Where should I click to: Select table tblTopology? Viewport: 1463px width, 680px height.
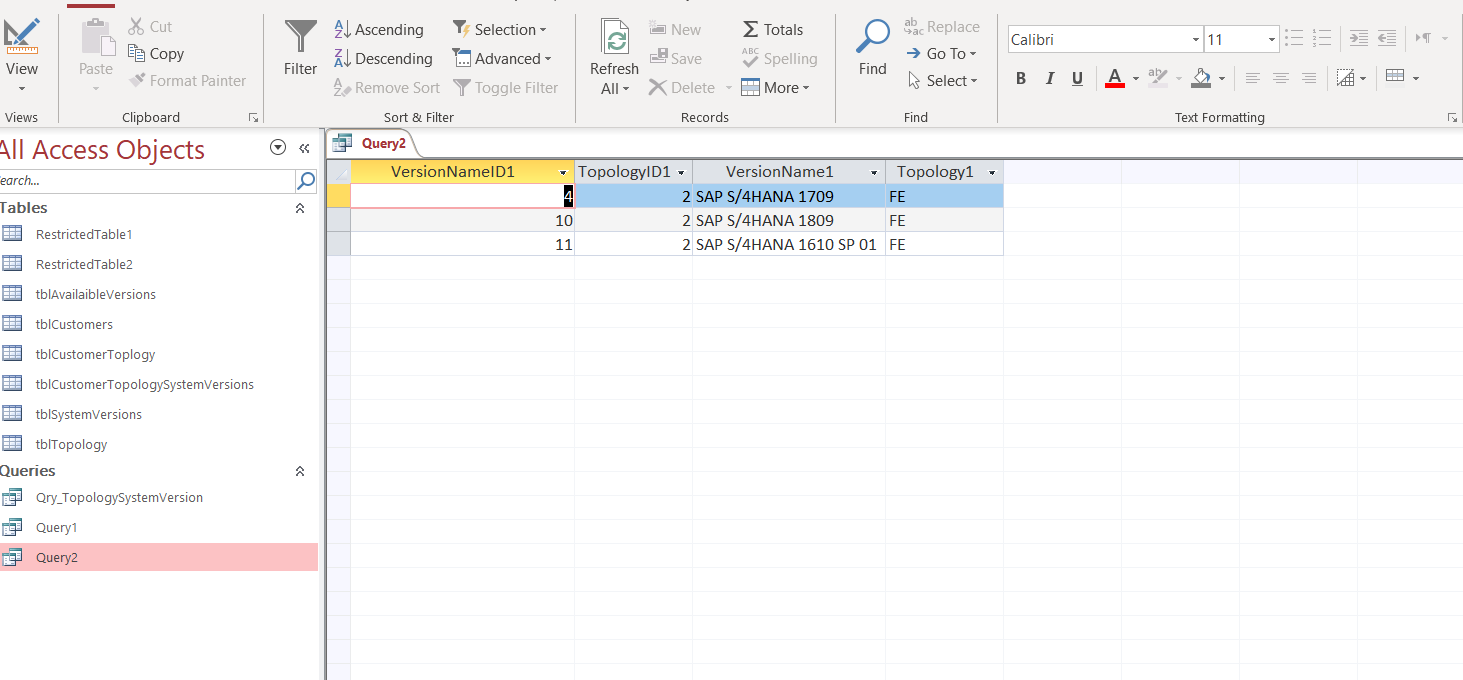click(71, 444)
